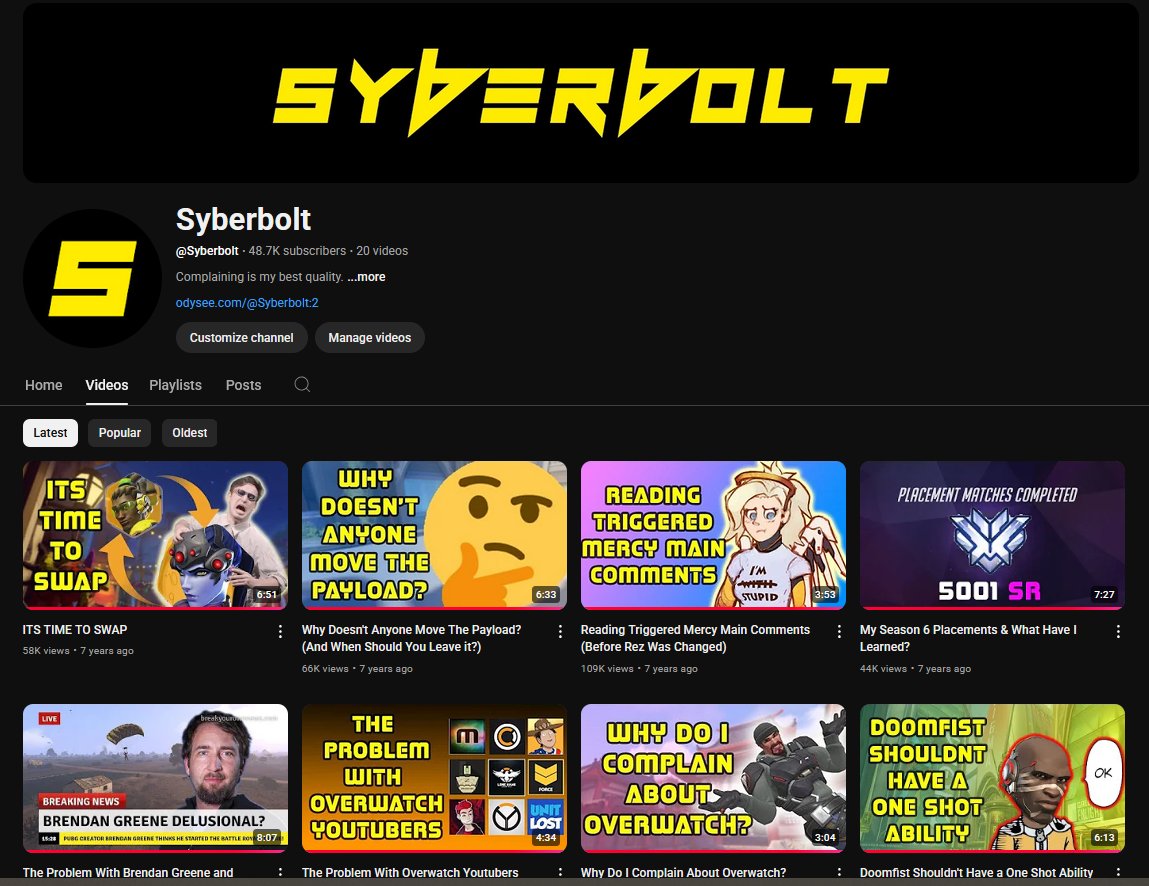Switch to the Videos tab
1149x886 pixels.
pos(106,385)
